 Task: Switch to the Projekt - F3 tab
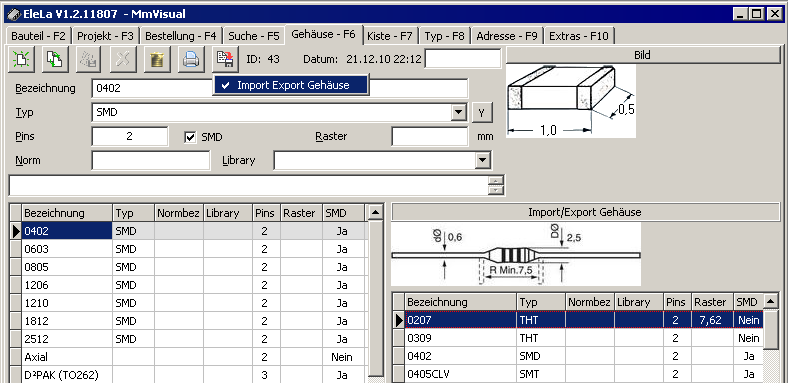coord(106,36)
